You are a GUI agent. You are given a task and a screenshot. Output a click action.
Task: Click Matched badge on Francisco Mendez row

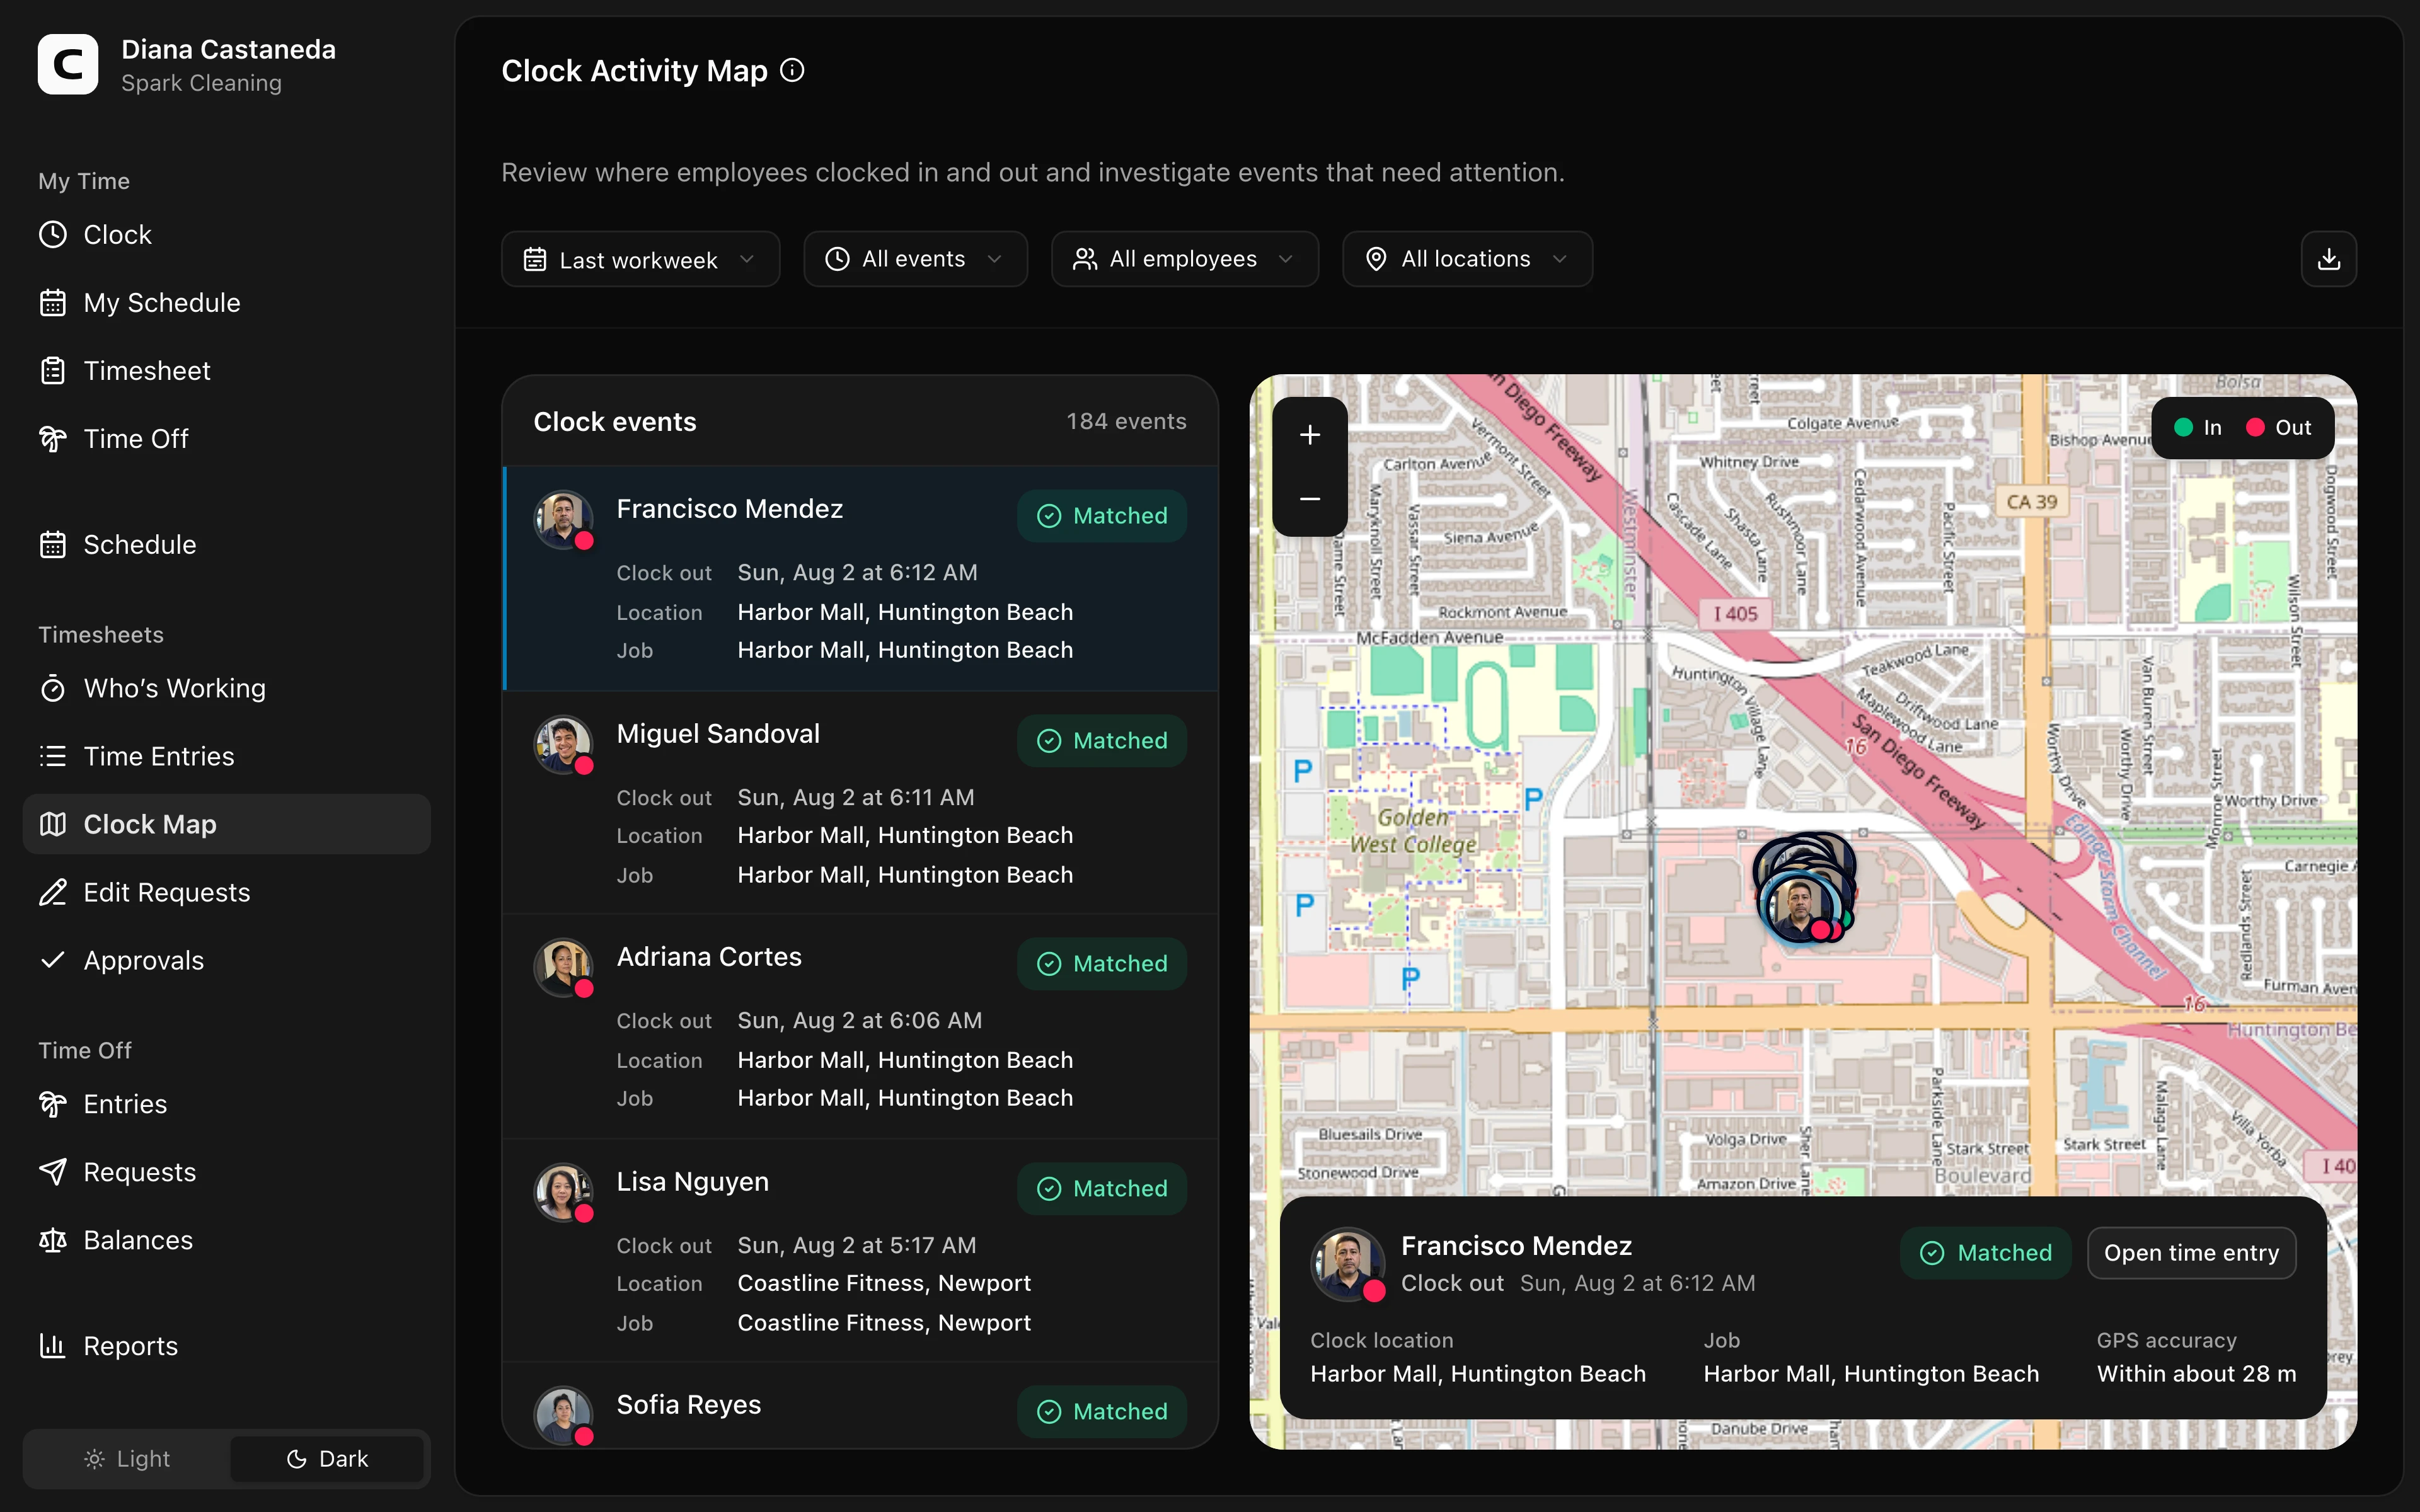pos(1102,516)
